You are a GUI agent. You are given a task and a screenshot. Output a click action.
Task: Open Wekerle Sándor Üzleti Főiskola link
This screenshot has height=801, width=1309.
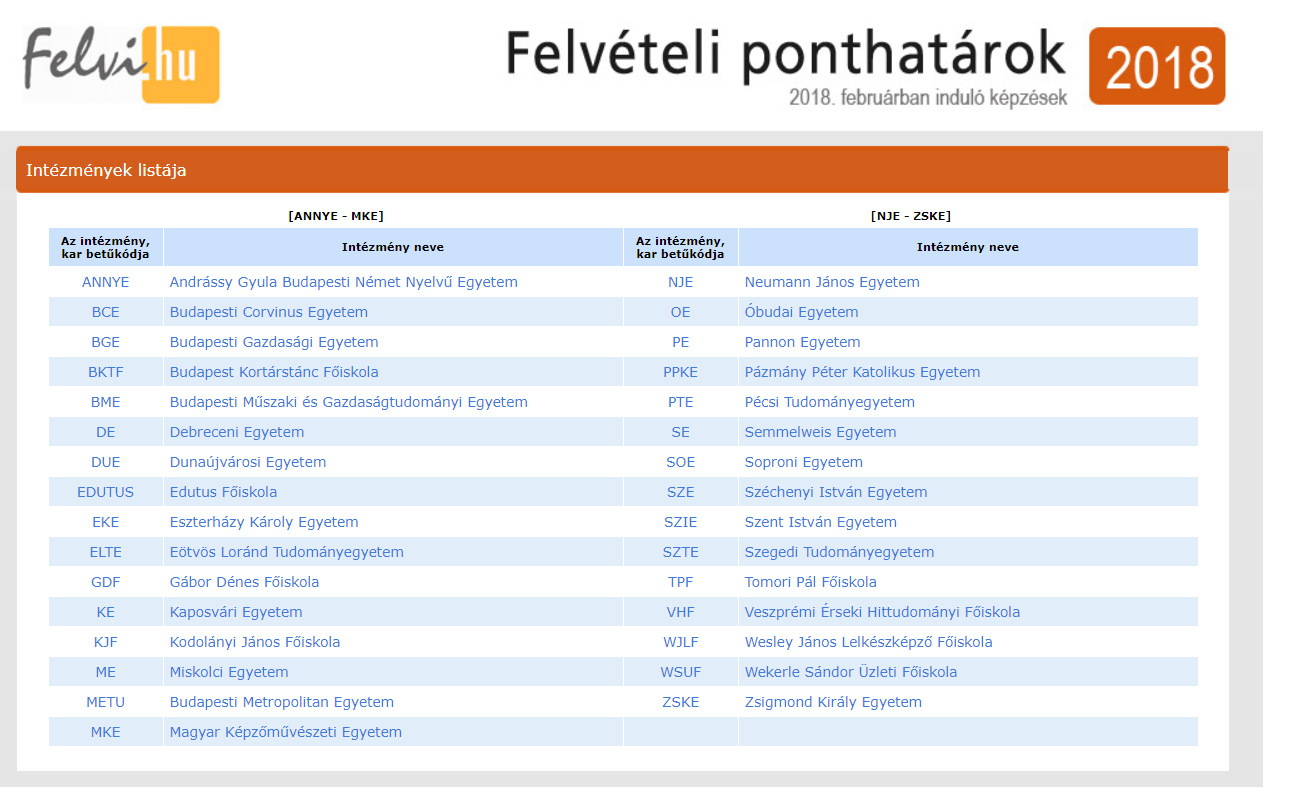pos(851,672)
